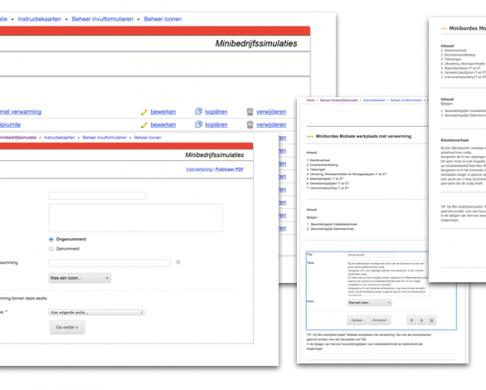
Task: Click the move-down arrow button beside Annuleren
Action: click(x=411, y=320)
